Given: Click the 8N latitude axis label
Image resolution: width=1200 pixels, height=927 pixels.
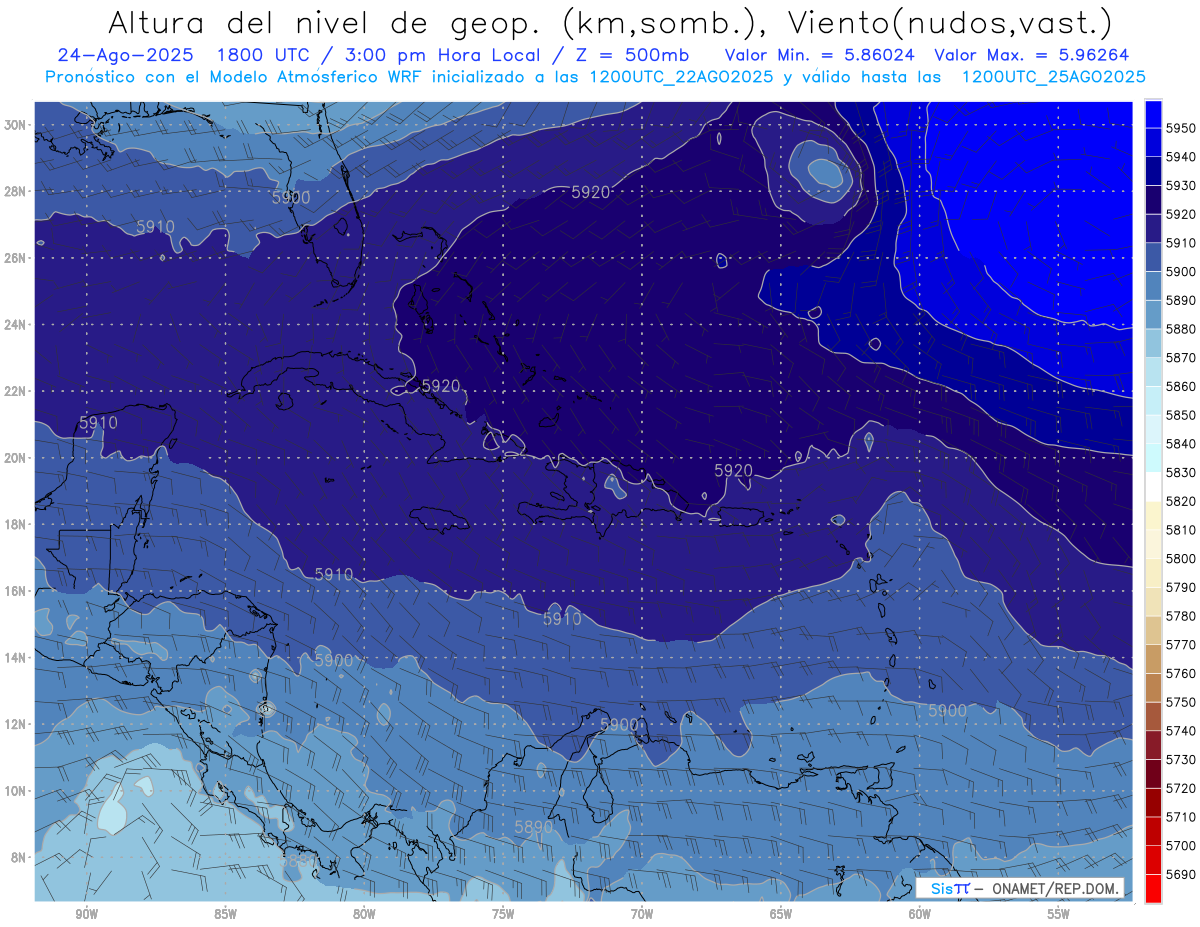Looking at the screenshot, I should pos(18,858).
